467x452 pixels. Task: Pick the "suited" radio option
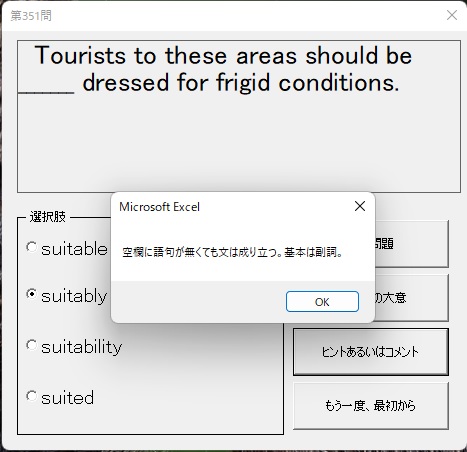tap(31, 396)
